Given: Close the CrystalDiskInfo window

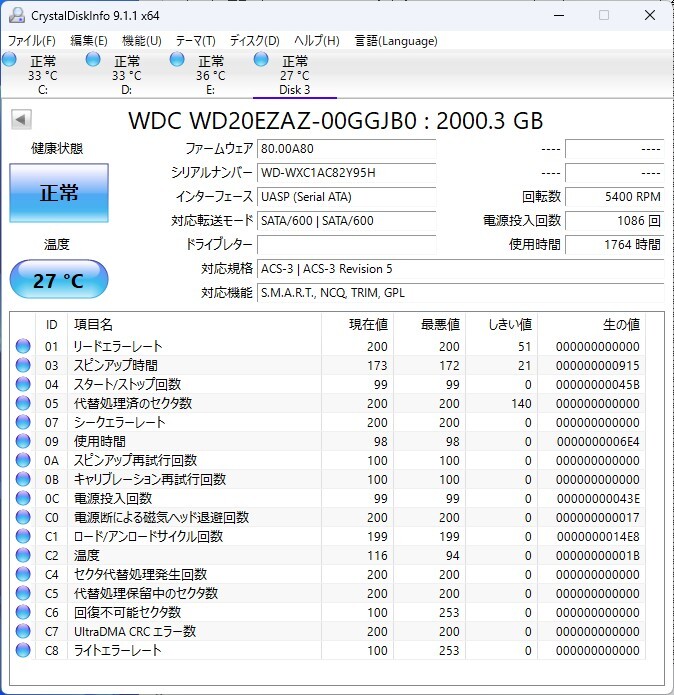Looking at the screenshot, I should point(650,16).
